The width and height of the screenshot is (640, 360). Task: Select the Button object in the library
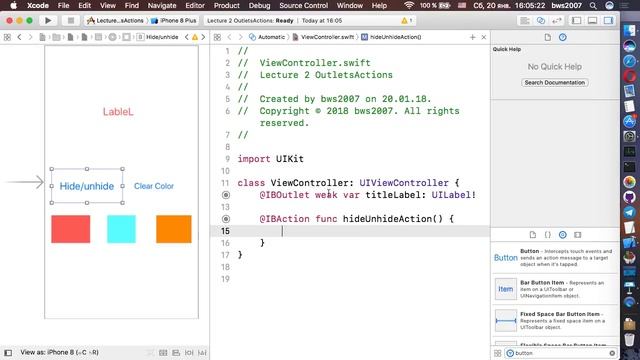pos(554,258)
